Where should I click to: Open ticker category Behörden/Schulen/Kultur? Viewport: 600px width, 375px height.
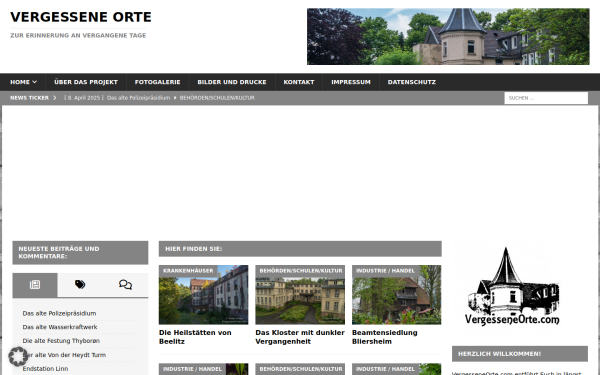217,98
